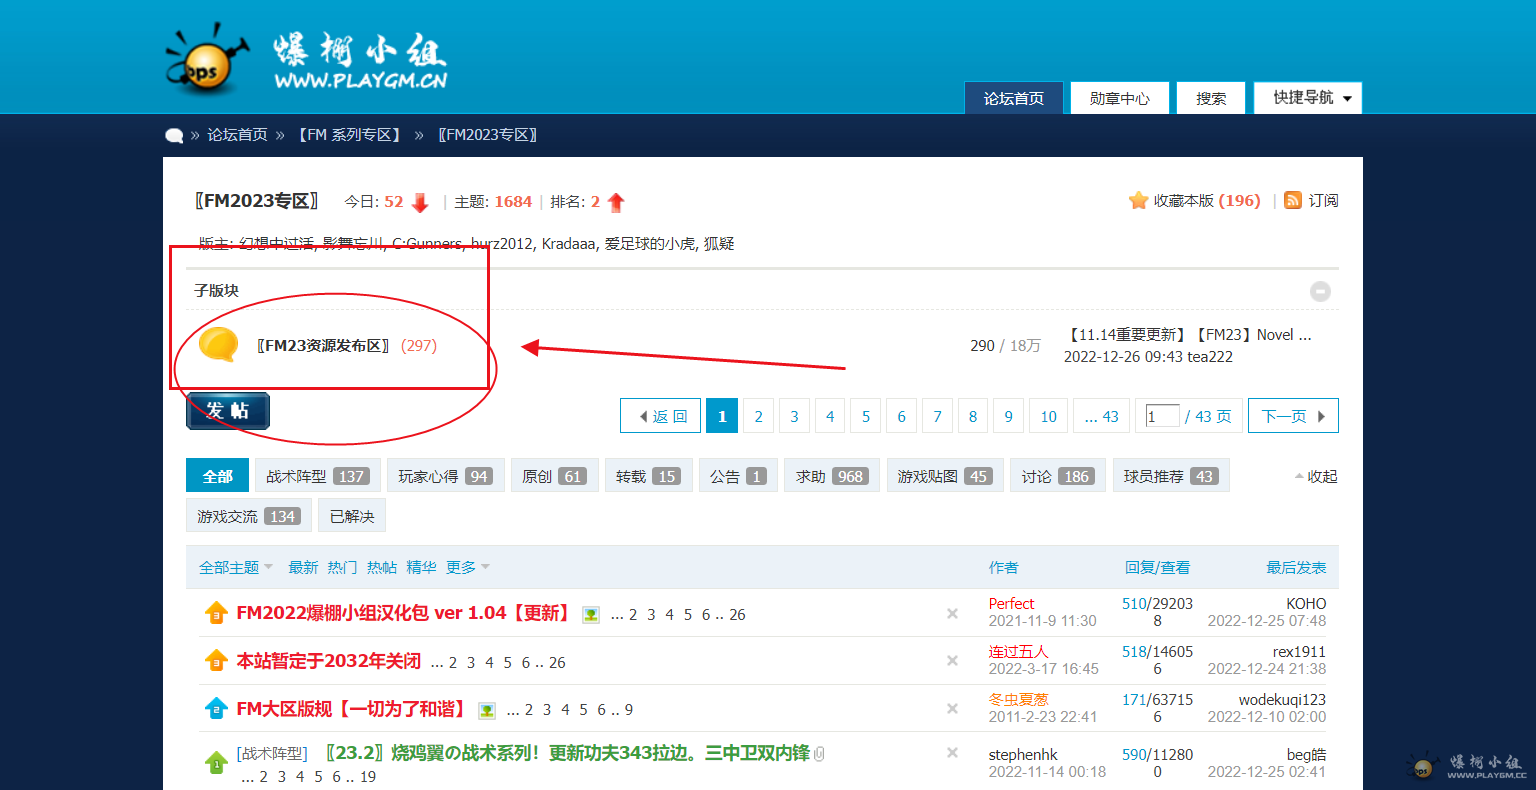Open author stephenhk's profile

(x=1023, y=755)
